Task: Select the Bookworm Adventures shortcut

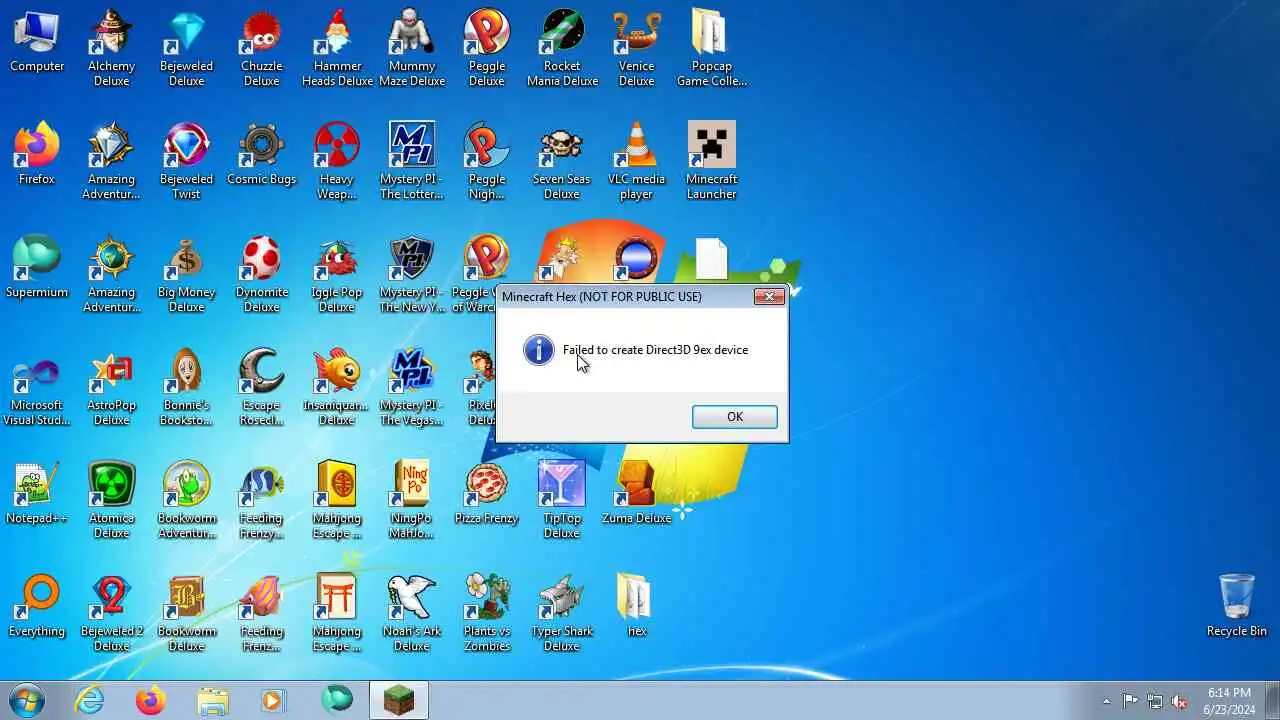Action: (x=187, y=500)
